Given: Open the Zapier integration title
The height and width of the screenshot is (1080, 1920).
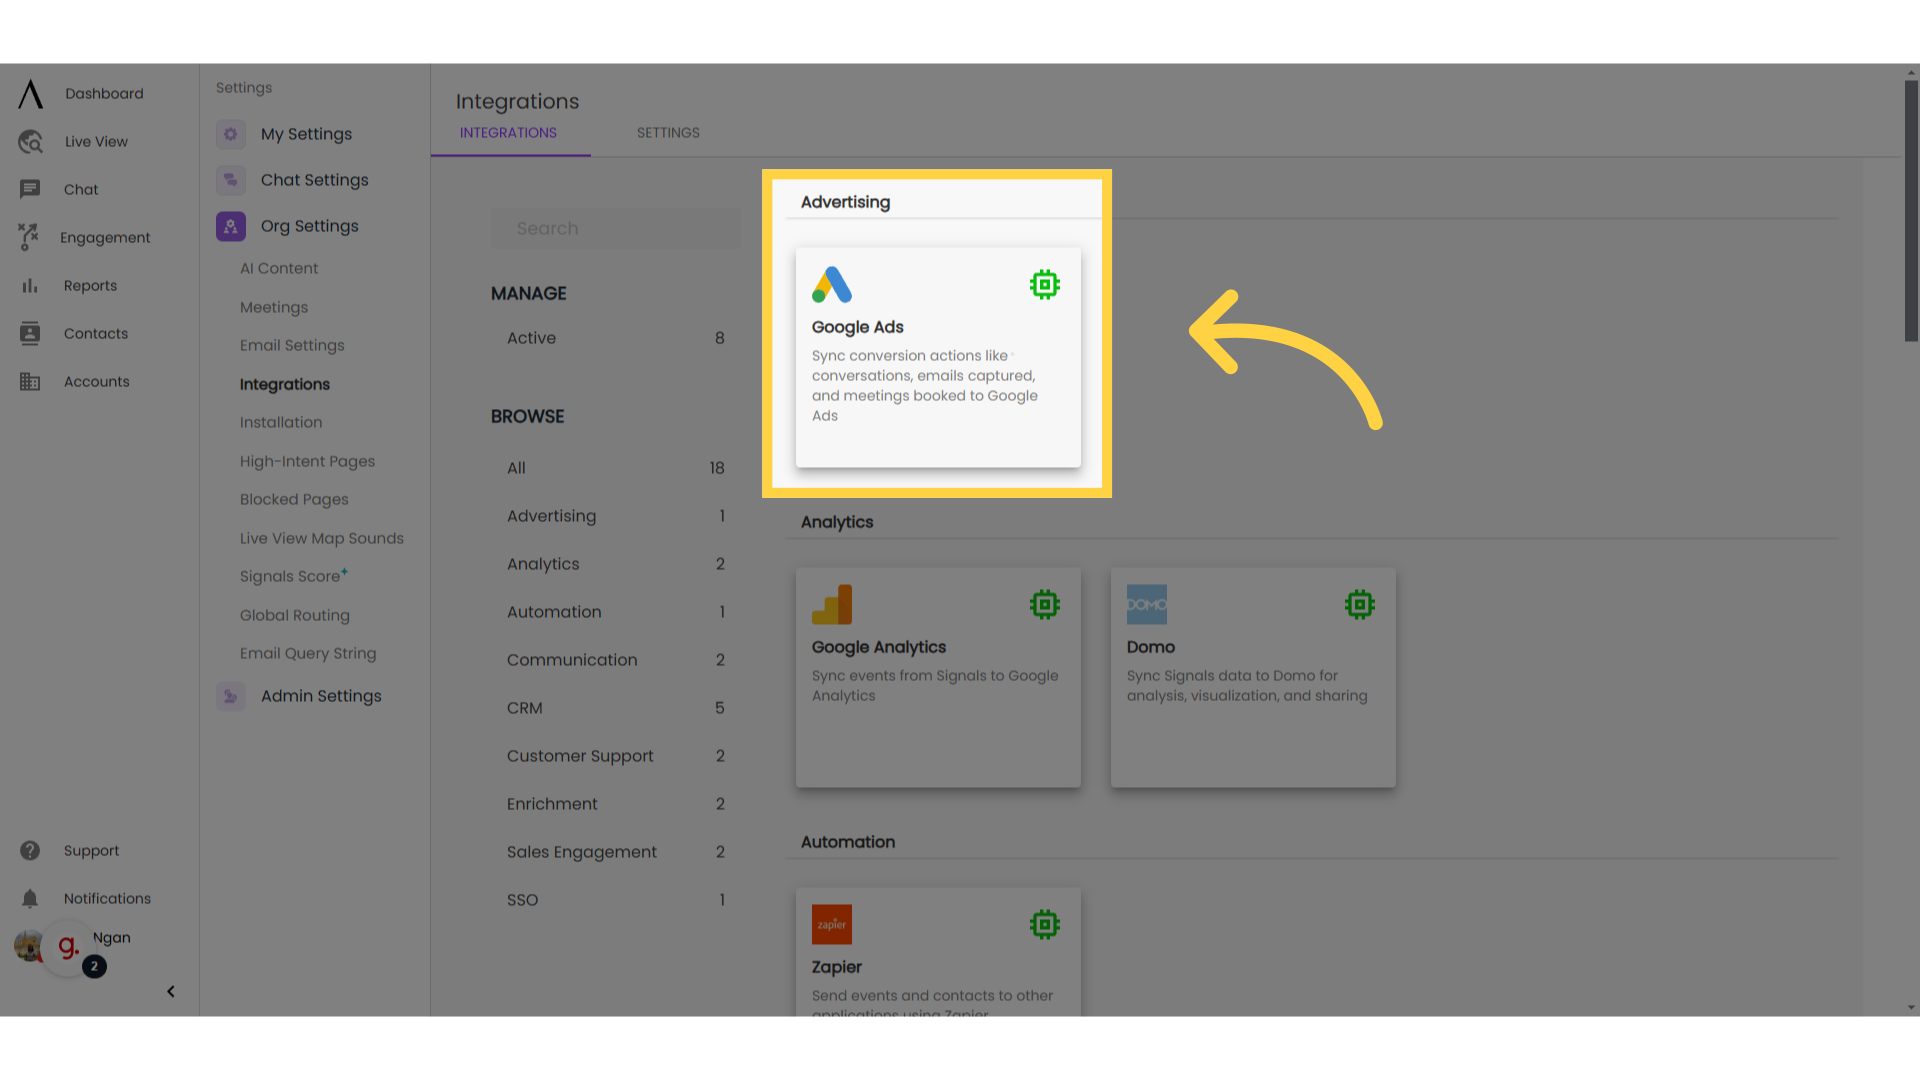Looking at the screenshot, I should coord(837,967).
